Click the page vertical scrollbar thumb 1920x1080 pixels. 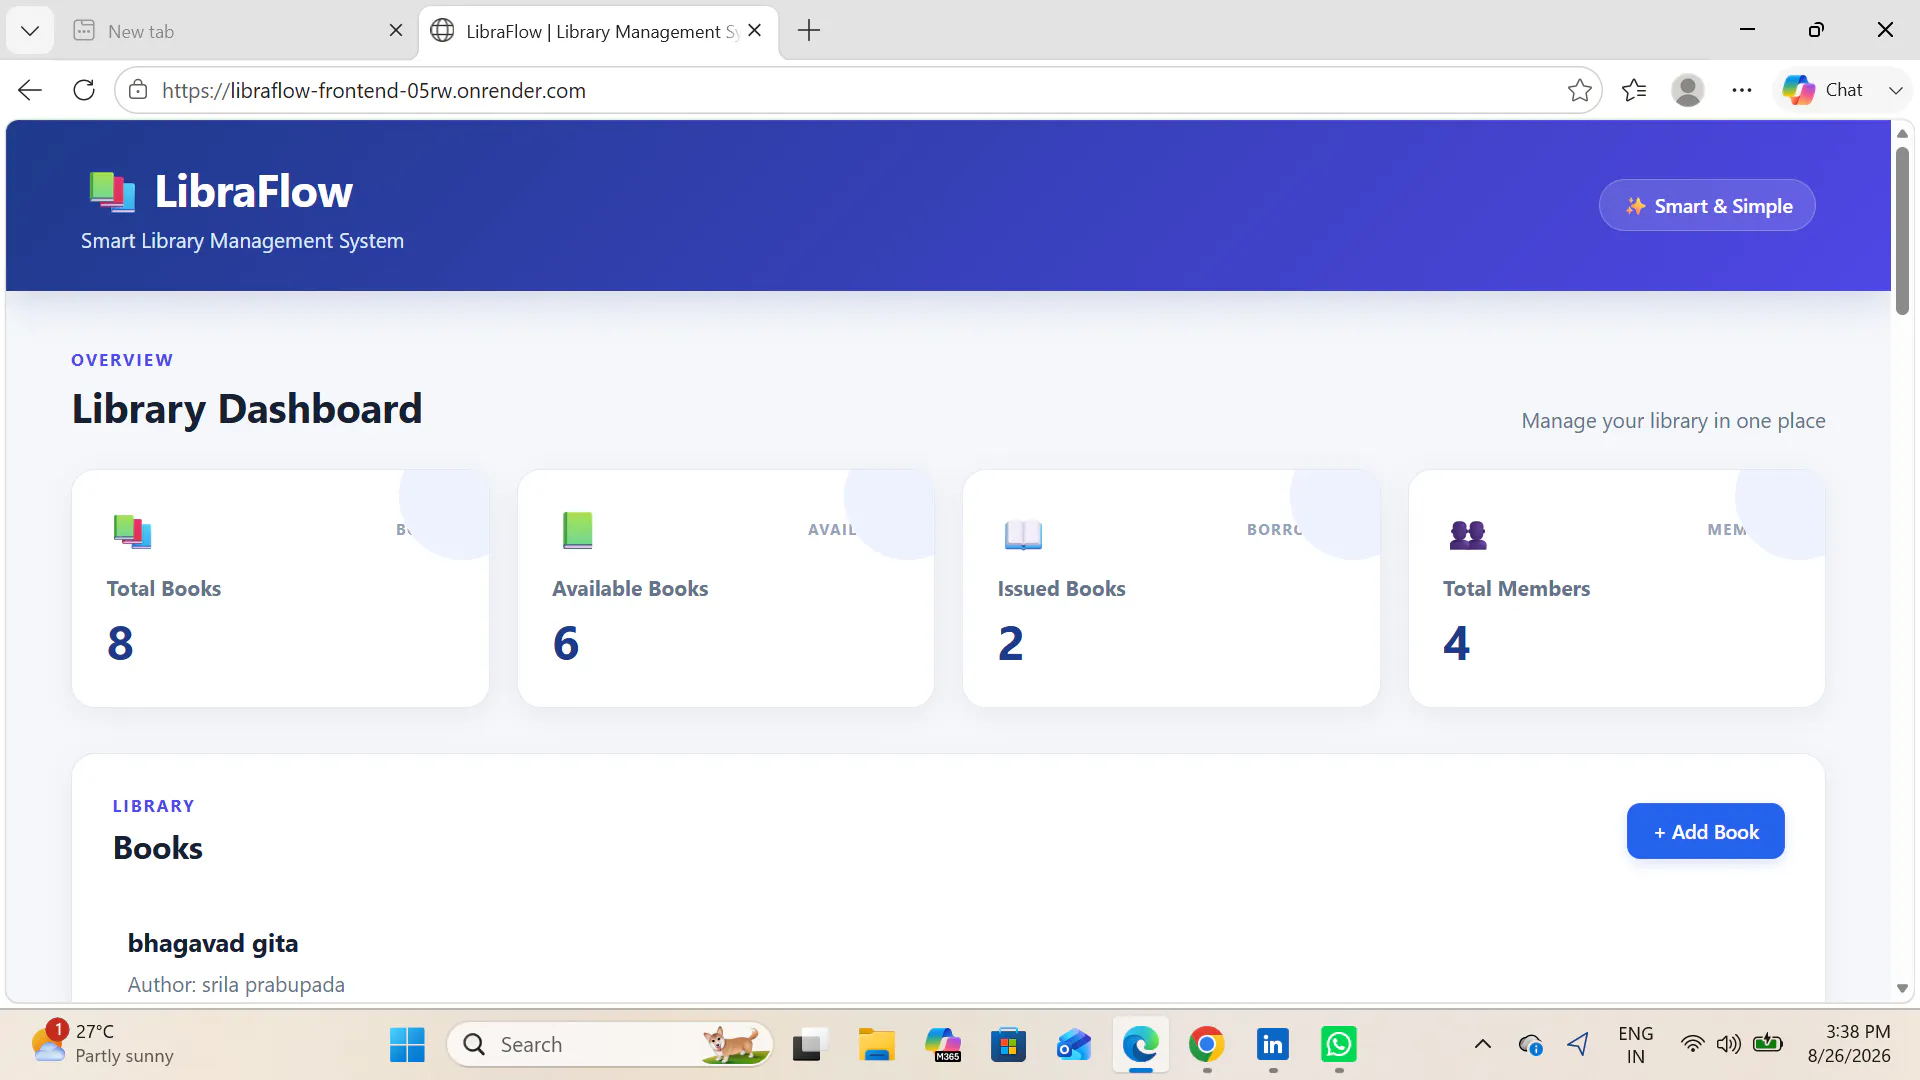click(x=1902, y=230)
